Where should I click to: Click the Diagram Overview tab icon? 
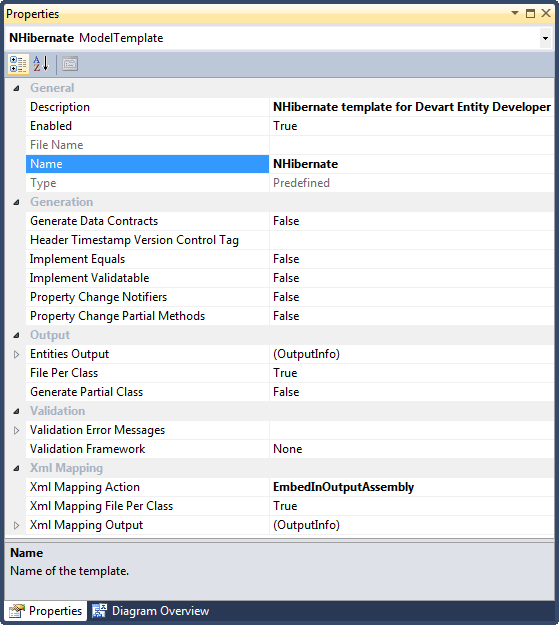tap(99, 611)
